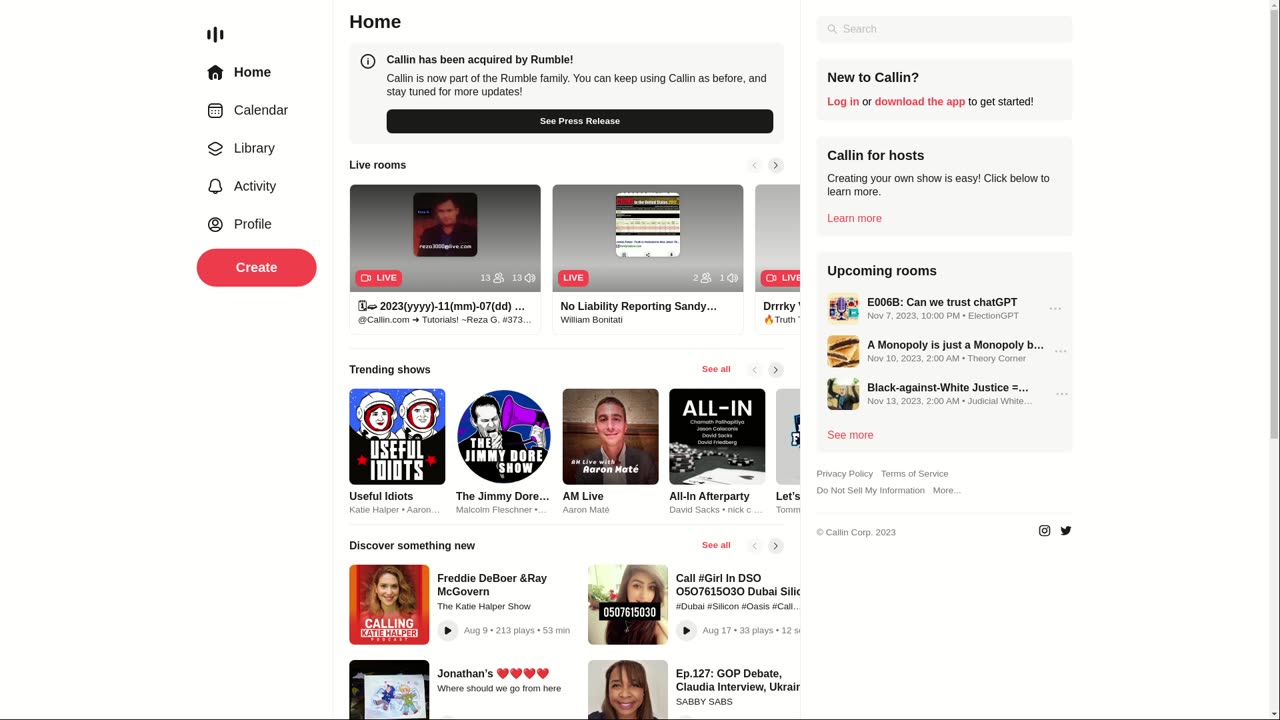Open the Jonathan's hearts episode title

click(x=493, y=674)
